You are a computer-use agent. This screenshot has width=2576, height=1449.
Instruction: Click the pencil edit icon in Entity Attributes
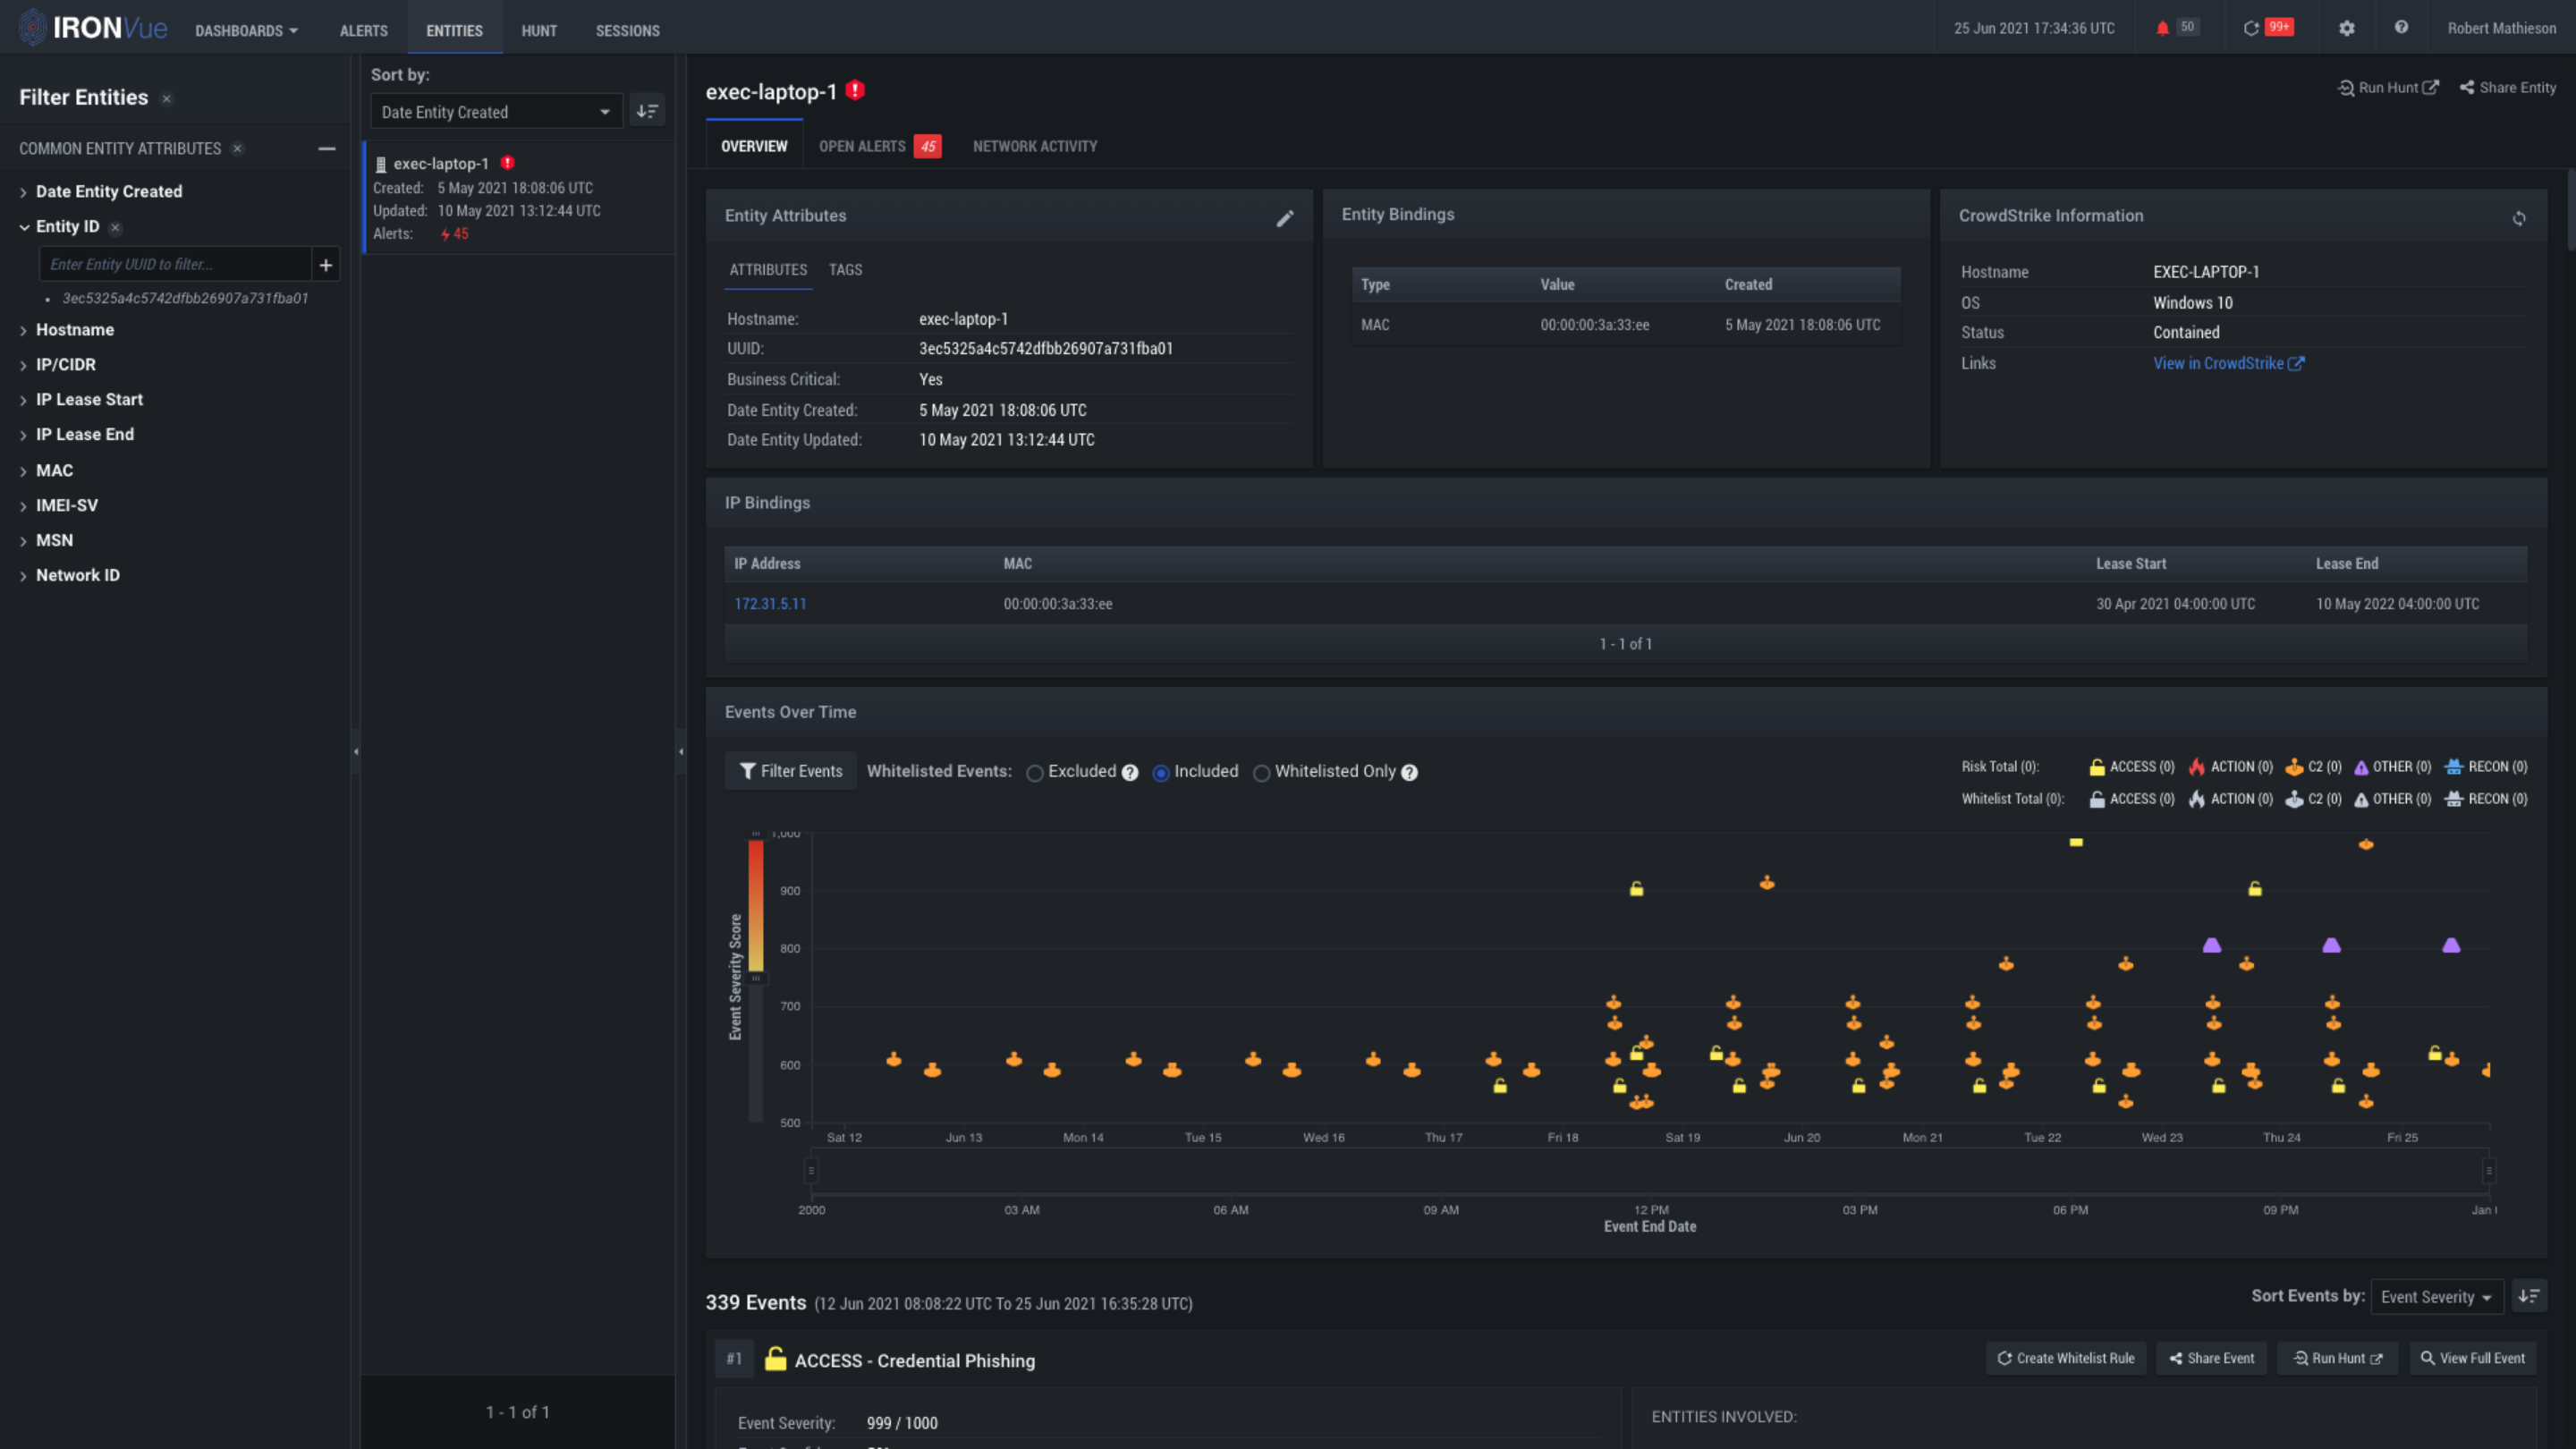pyautogui.click(x=1285, y=218)
